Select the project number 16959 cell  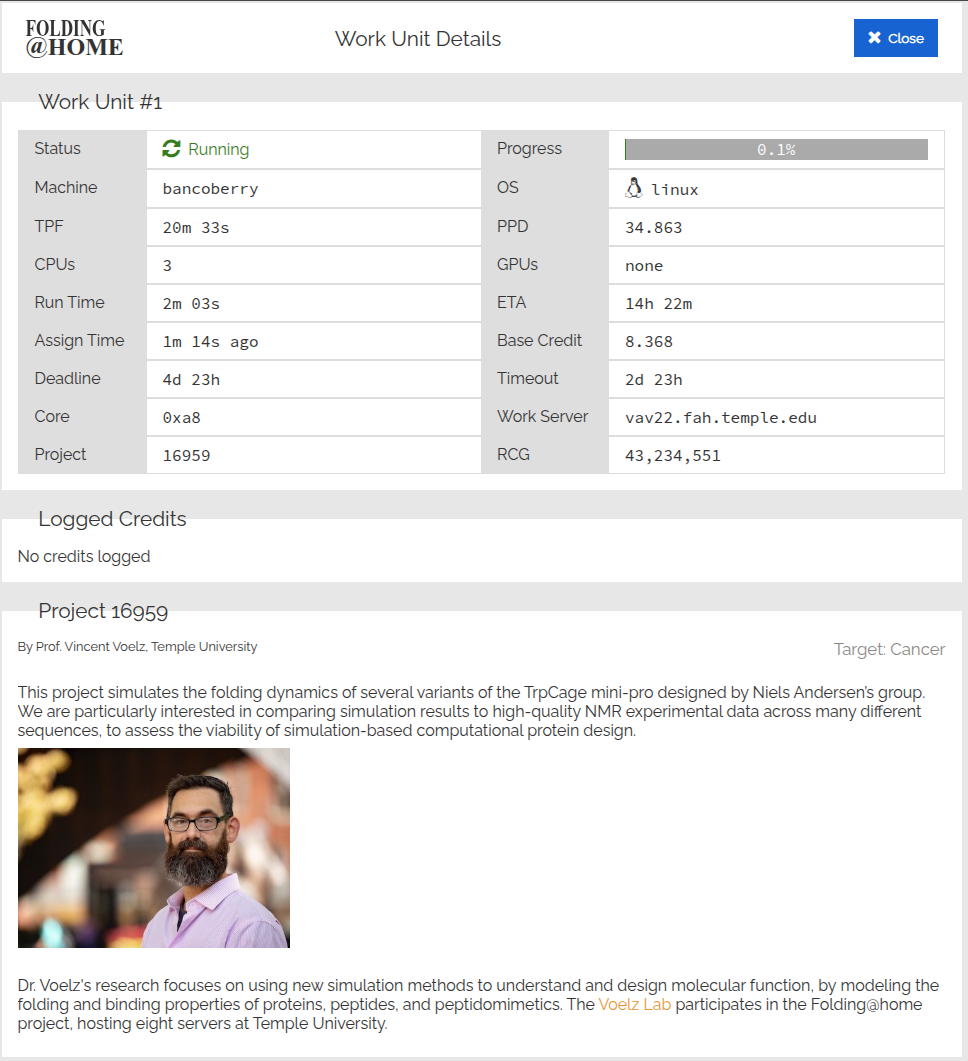pos(186,456)
